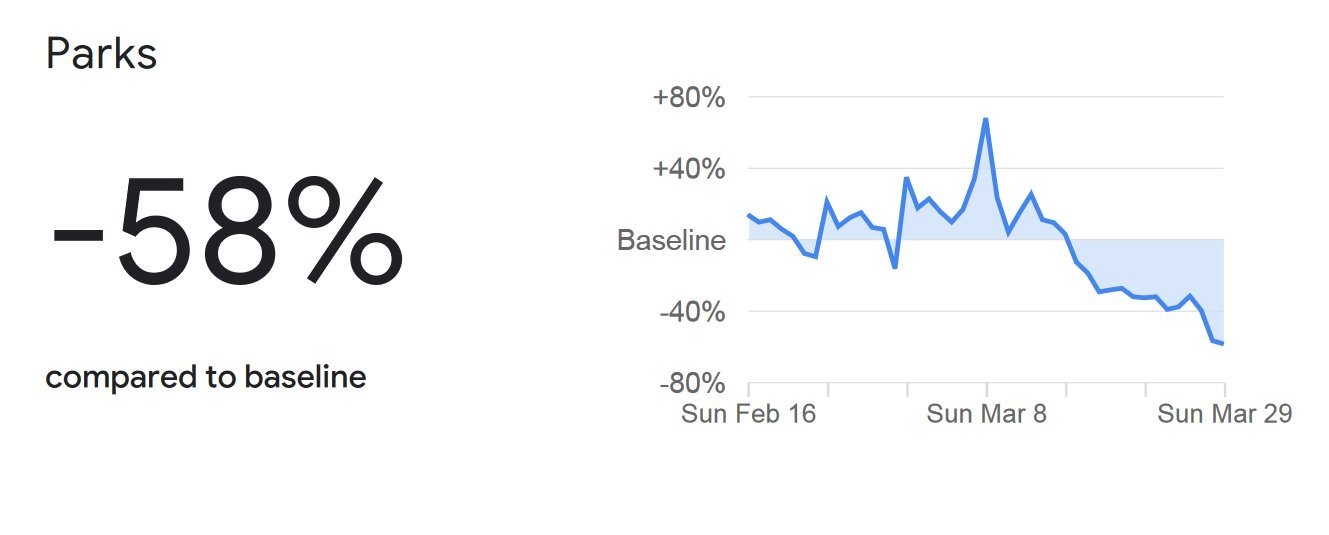Screen dimensions: 1329x535
Task: Click the +40% y-axis label
Action: click(688, 169)
